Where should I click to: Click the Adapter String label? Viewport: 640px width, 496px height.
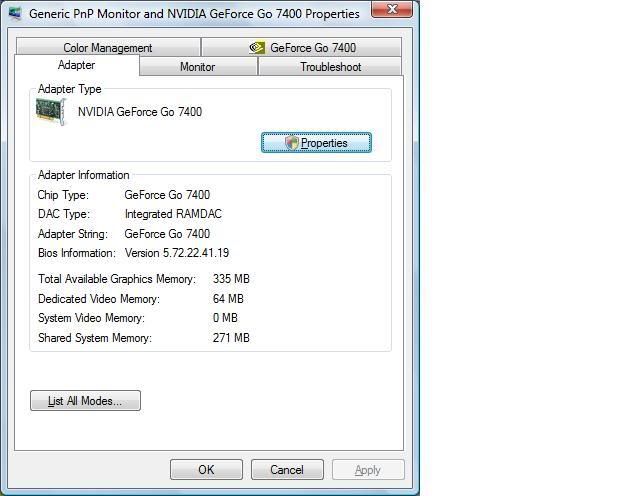pyautogui.click(x=73, y=234)
